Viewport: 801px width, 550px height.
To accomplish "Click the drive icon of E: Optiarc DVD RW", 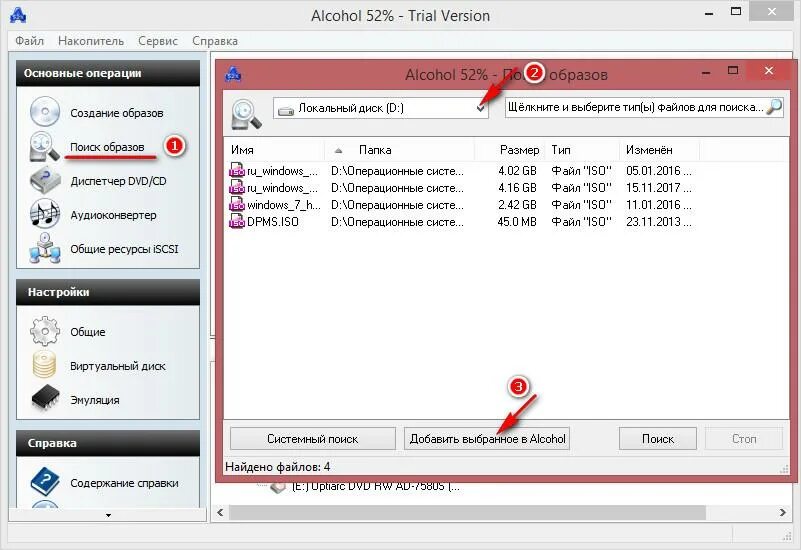I will coord(278,487).
